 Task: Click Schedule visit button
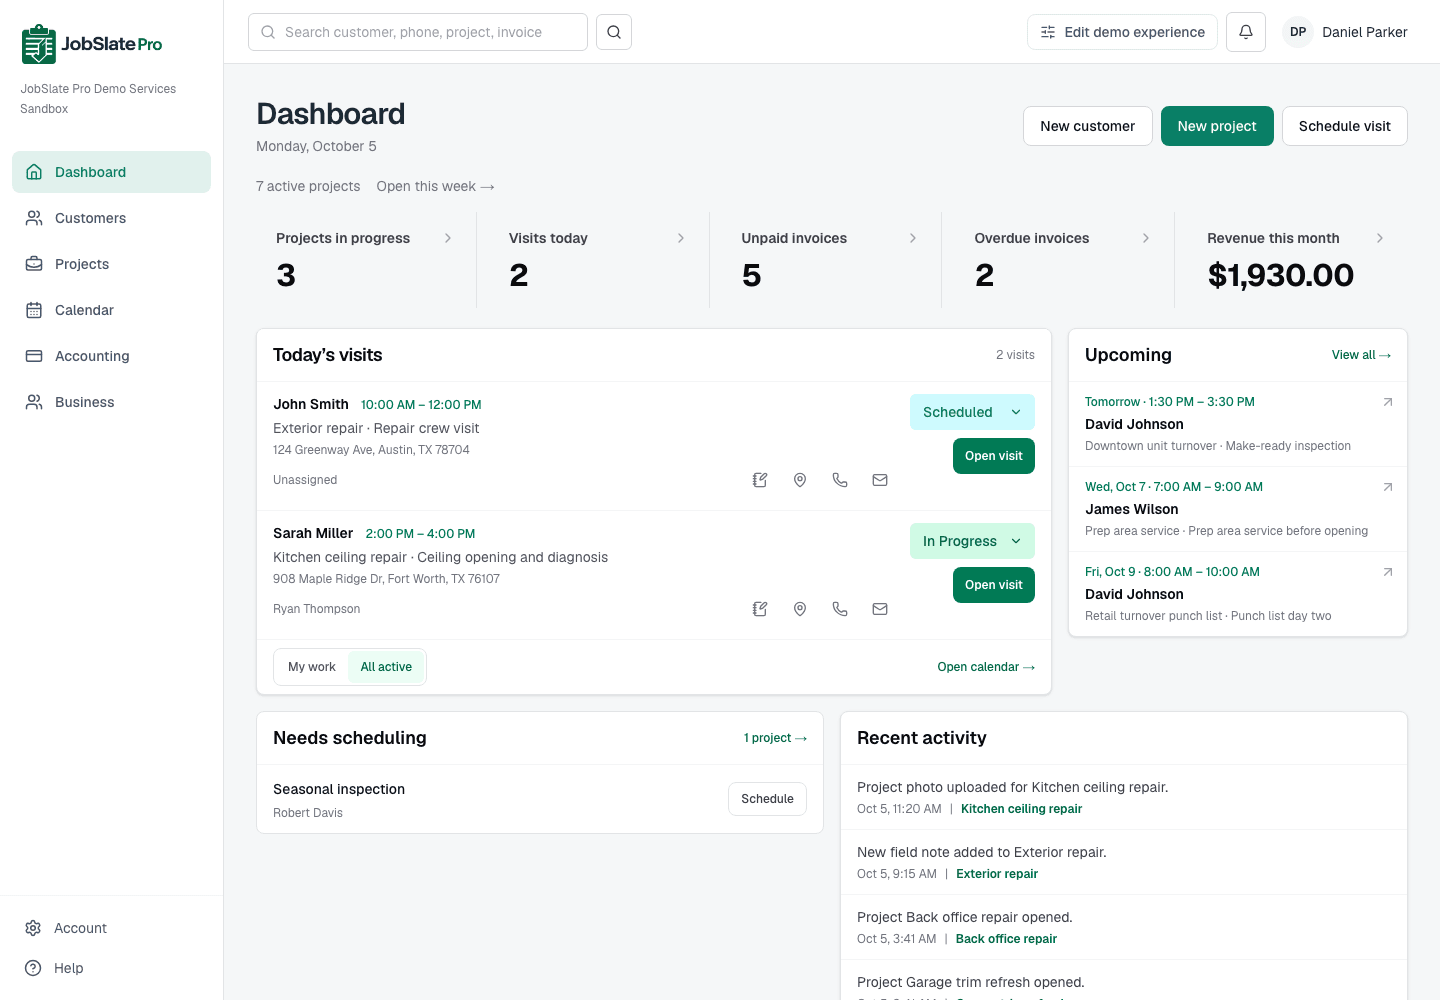click(x=1344, y=126)
